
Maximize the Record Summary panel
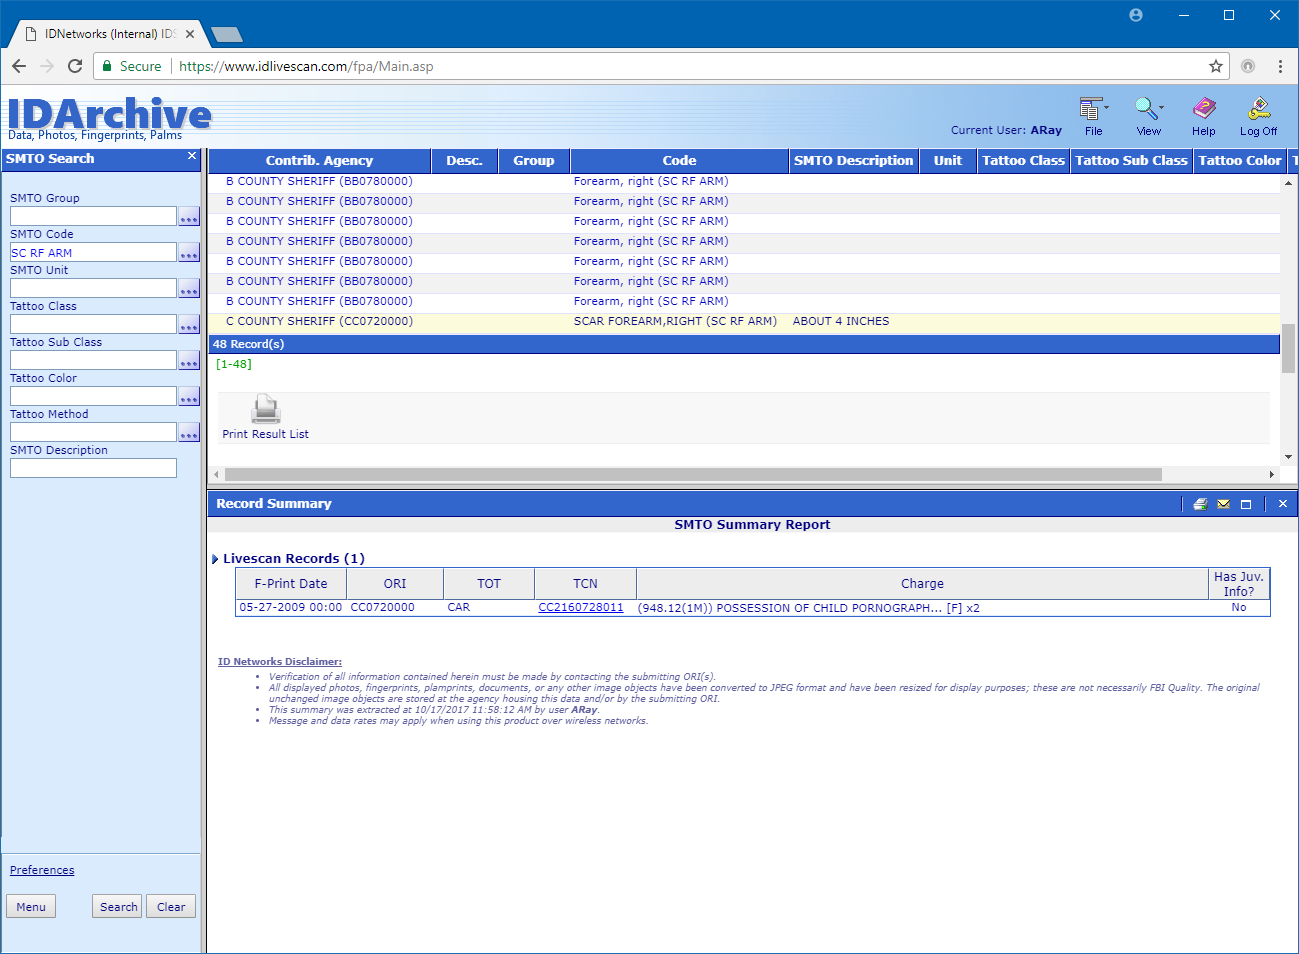(x=1246, y=504)
